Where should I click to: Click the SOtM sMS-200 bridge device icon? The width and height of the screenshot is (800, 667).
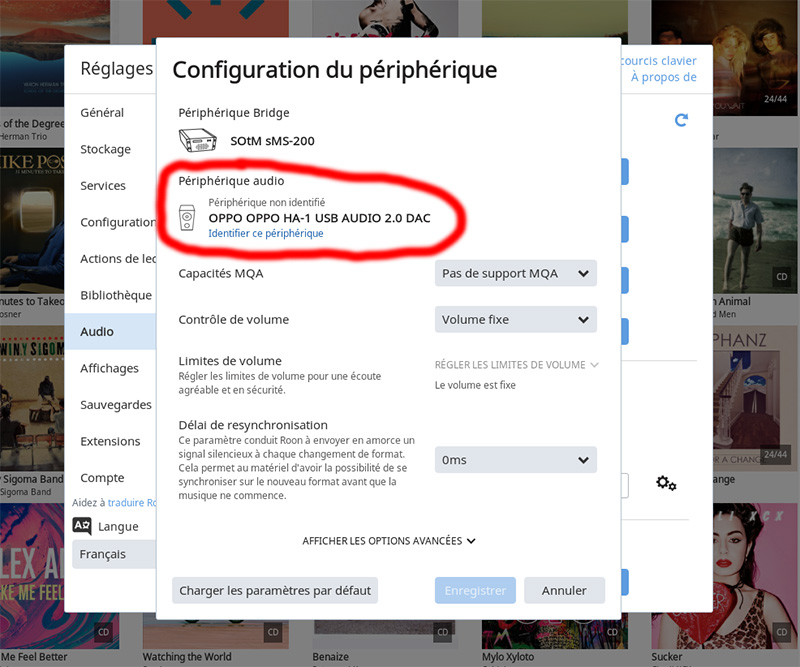(x=197, y=140)
